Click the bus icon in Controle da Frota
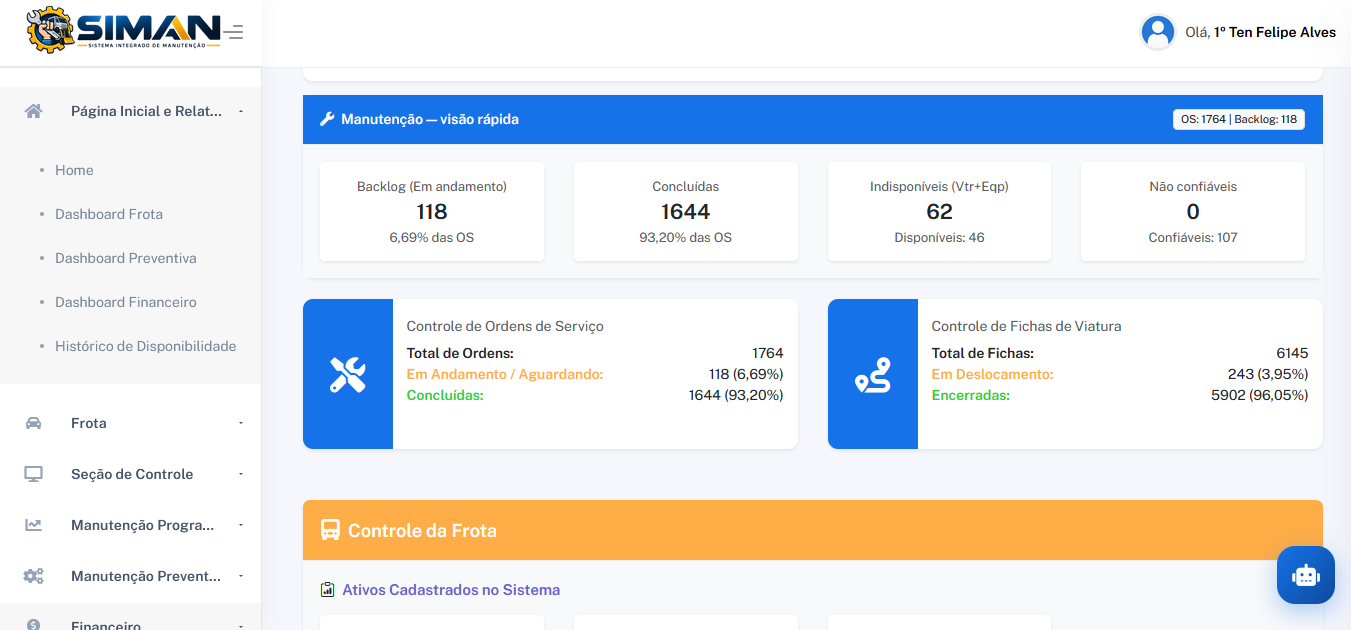 point(330,530)
